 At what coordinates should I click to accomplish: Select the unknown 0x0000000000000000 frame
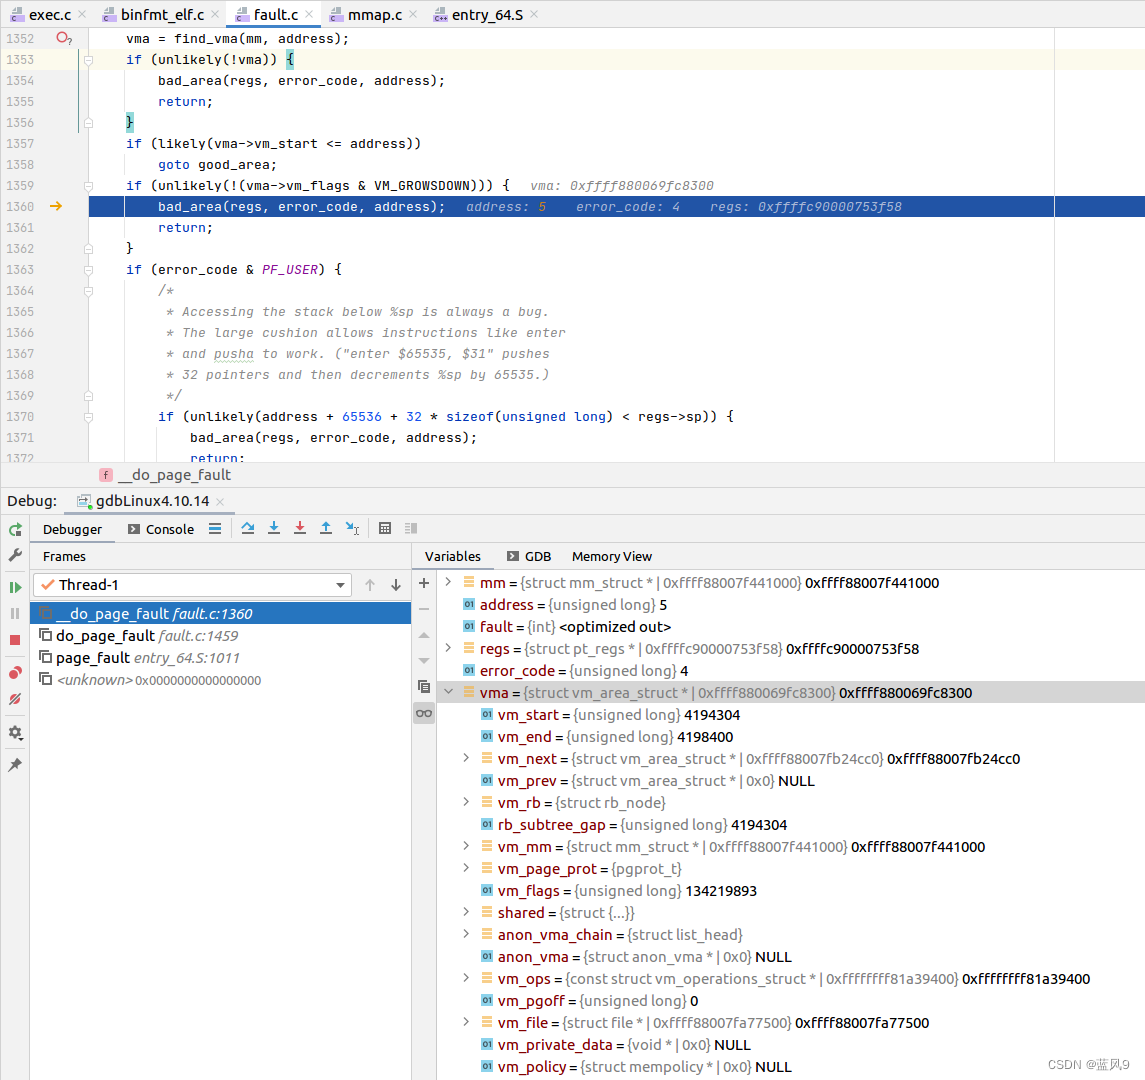click(x=221, y=680)
